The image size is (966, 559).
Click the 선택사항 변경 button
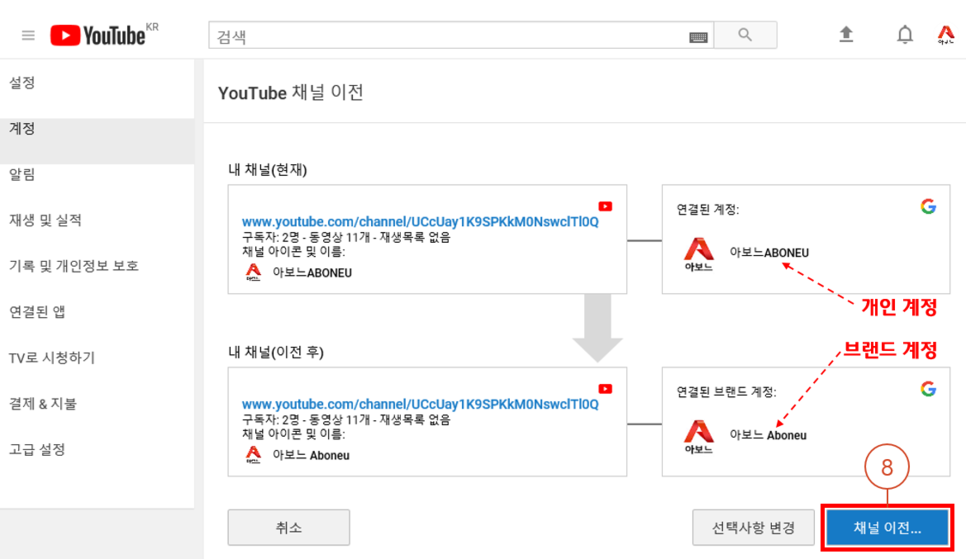pyautogui.click(x=753, y=528)
